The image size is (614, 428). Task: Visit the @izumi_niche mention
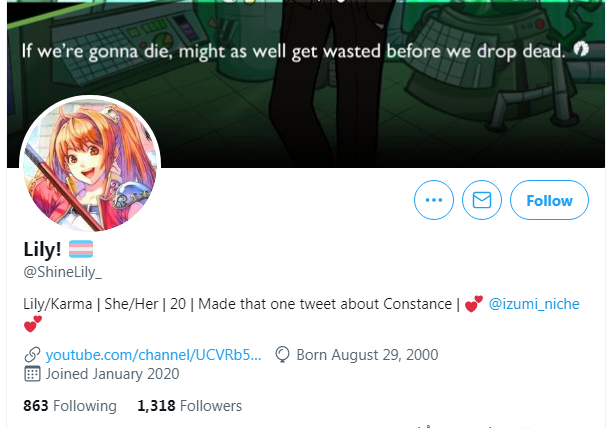534,304
